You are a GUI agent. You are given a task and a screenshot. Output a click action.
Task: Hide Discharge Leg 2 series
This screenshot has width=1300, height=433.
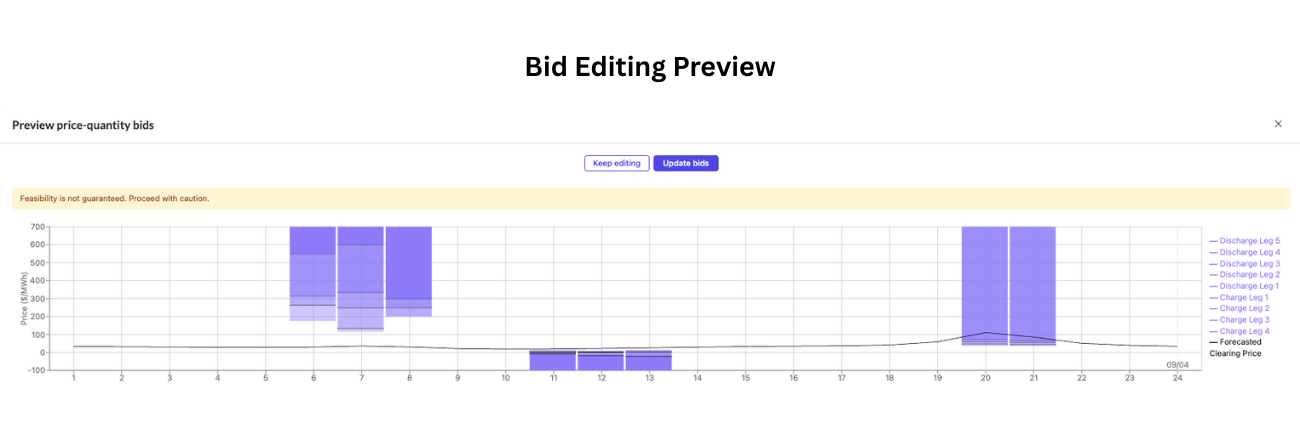pos(1244,274)
